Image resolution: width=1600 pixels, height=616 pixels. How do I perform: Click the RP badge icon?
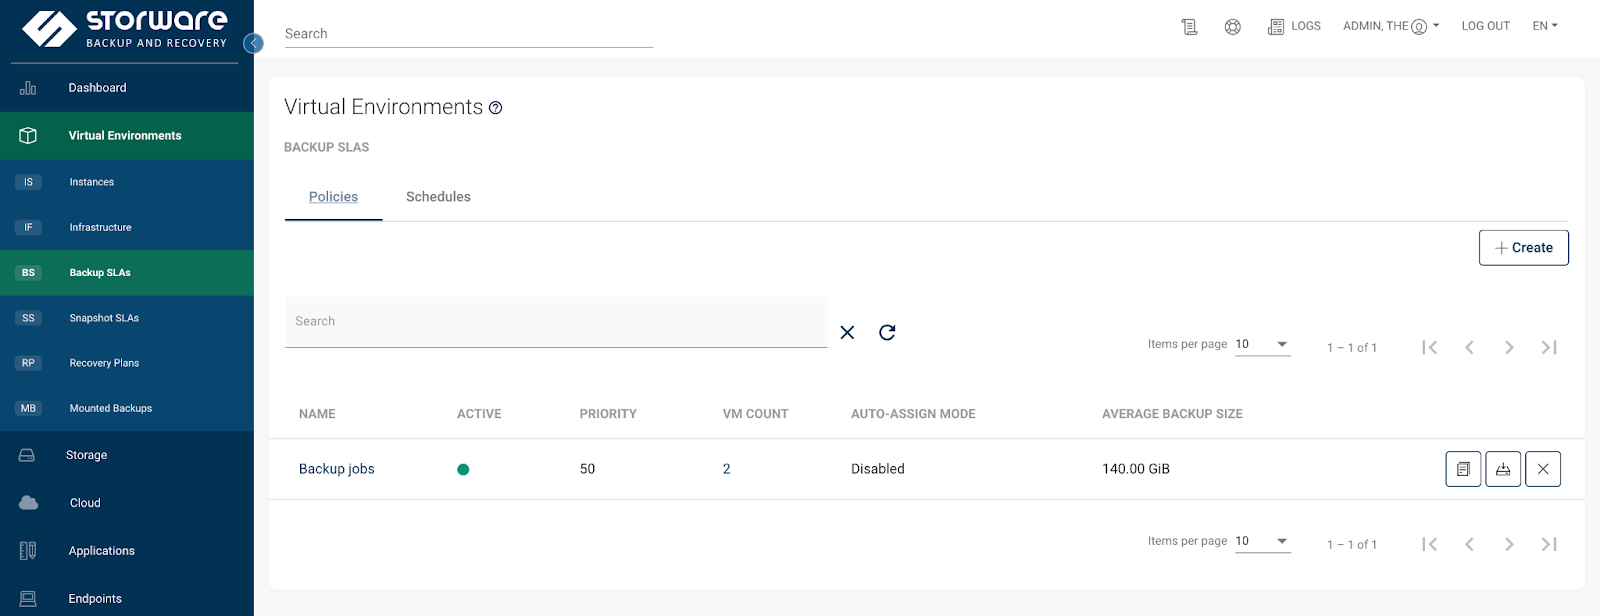point(28,363)
